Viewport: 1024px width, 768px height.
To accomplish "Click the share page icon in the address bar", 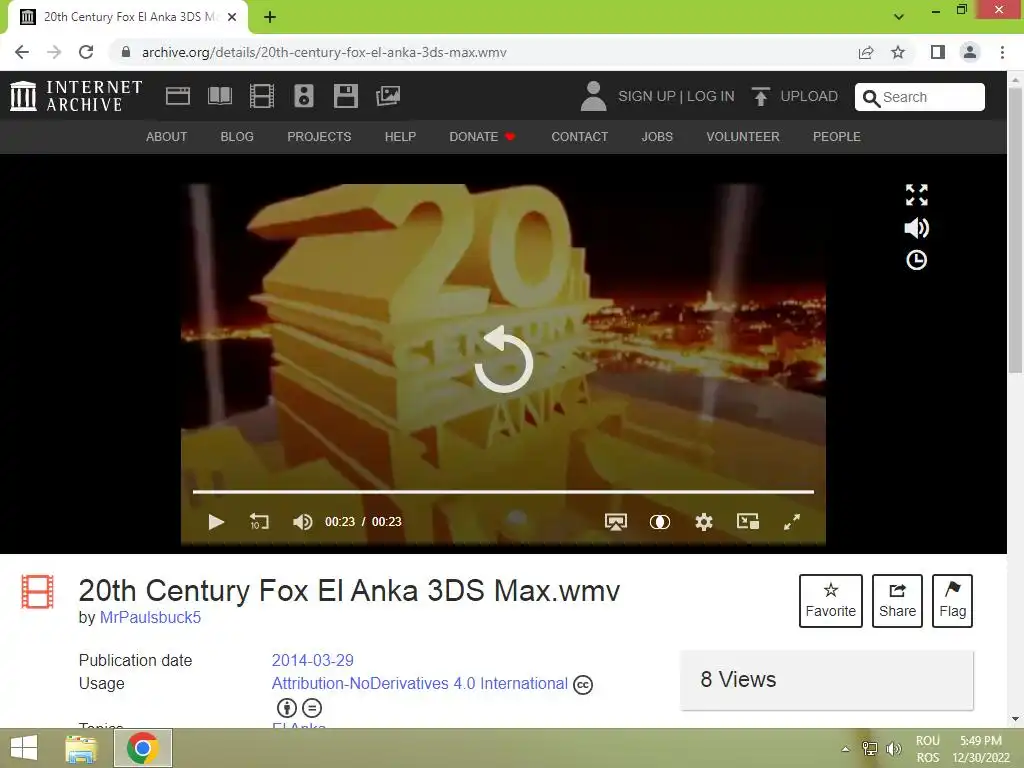I will pyautogui.click(x=866, y=52).
